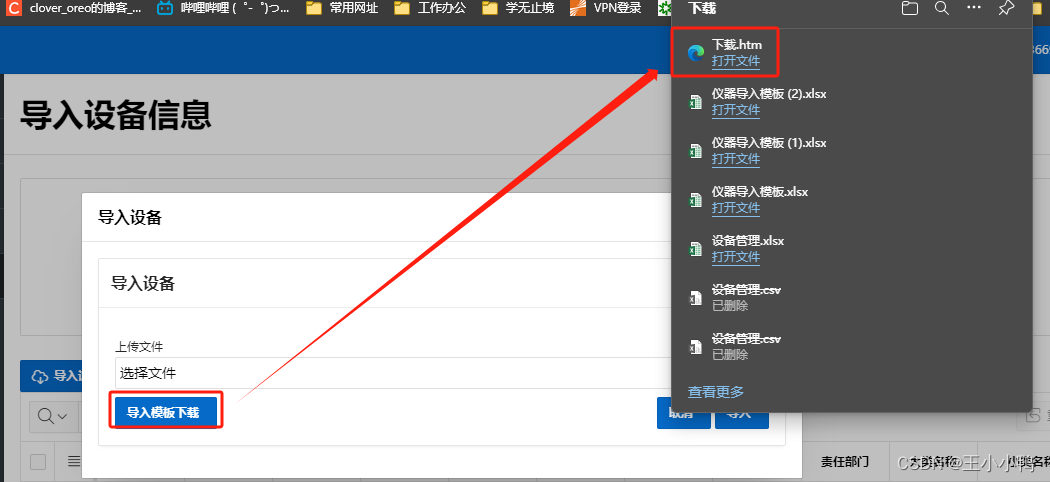The image size is (1050, 482).
Task: Click 打开文件 under 仪器导入模板 (2).xlsx
Action: point(735,110)
